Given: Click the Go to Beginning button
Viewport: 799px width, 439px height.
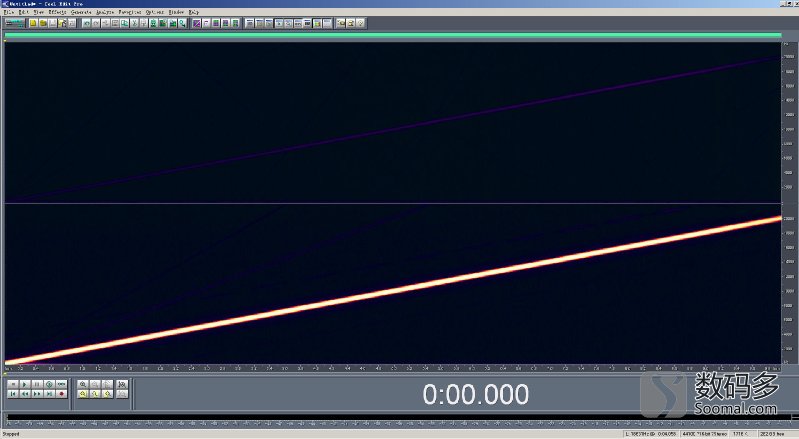Looking at the screenshot, I should (12, 394).
